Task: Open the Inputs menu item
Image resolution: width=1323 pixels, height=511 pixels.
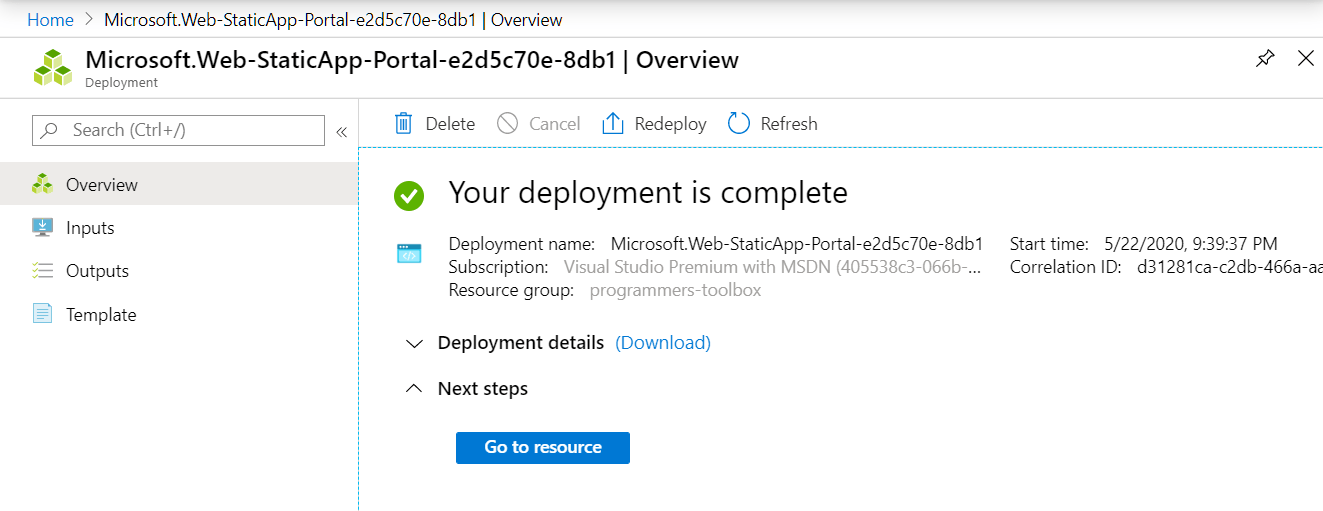Action: coord(179,227)
